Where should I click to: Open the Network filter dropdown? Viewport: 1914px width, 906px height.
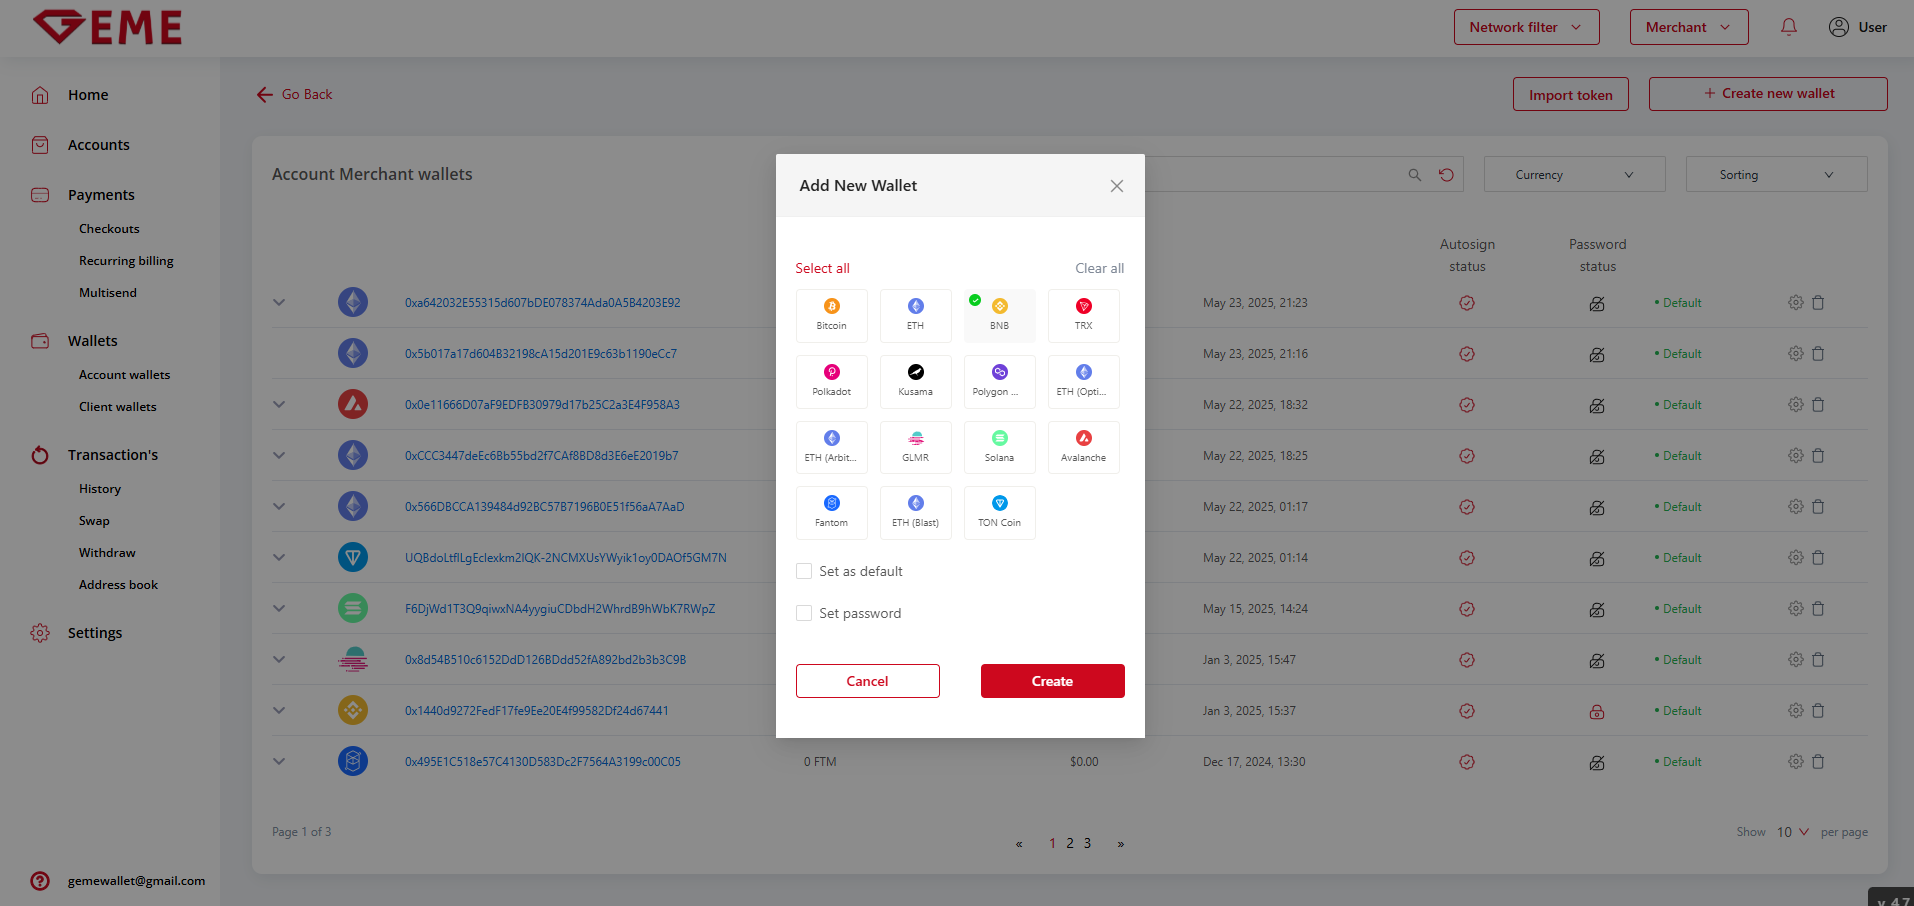coord(1525,27)
